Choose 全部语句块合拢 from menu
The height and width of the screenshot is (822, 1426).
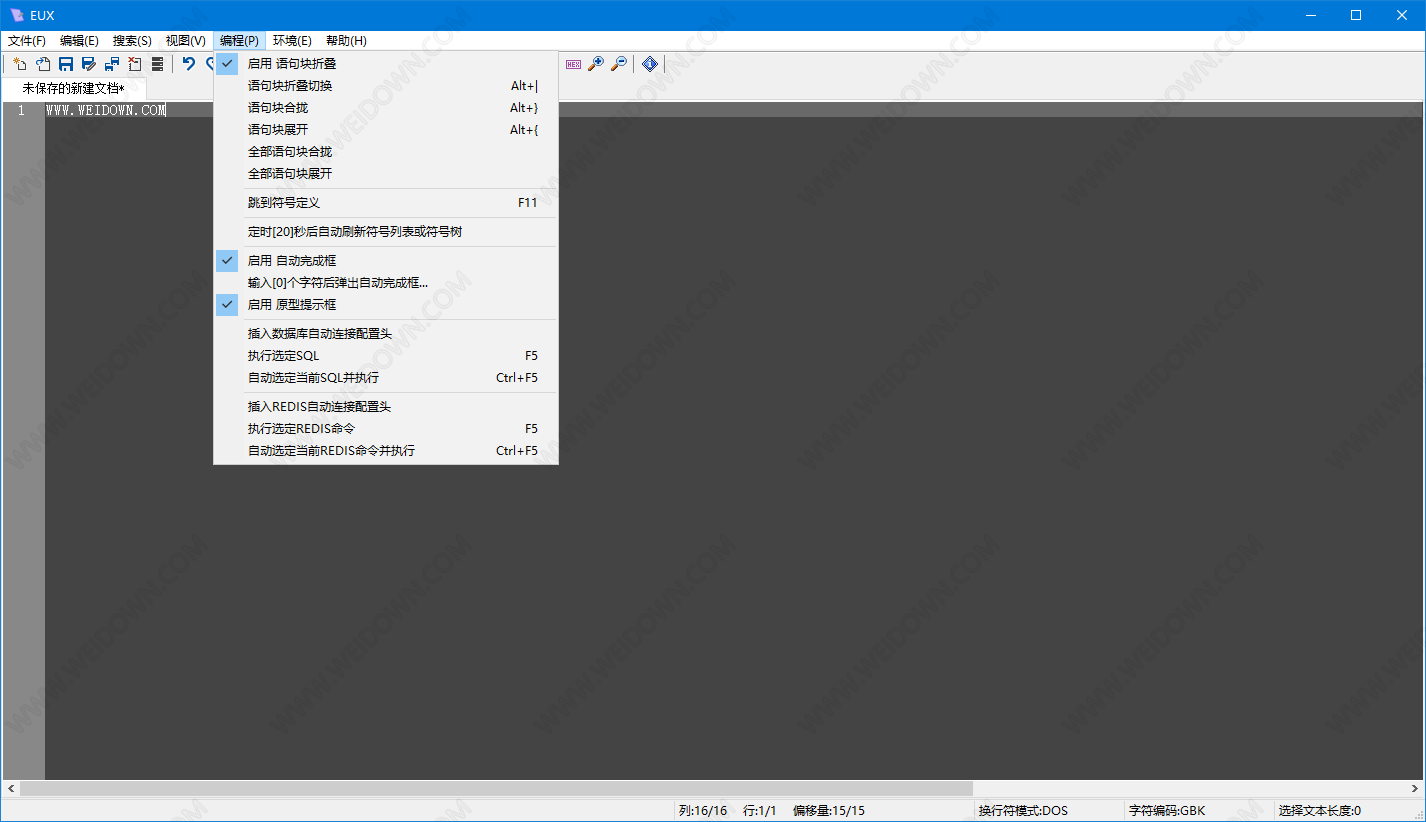point(386,151)
